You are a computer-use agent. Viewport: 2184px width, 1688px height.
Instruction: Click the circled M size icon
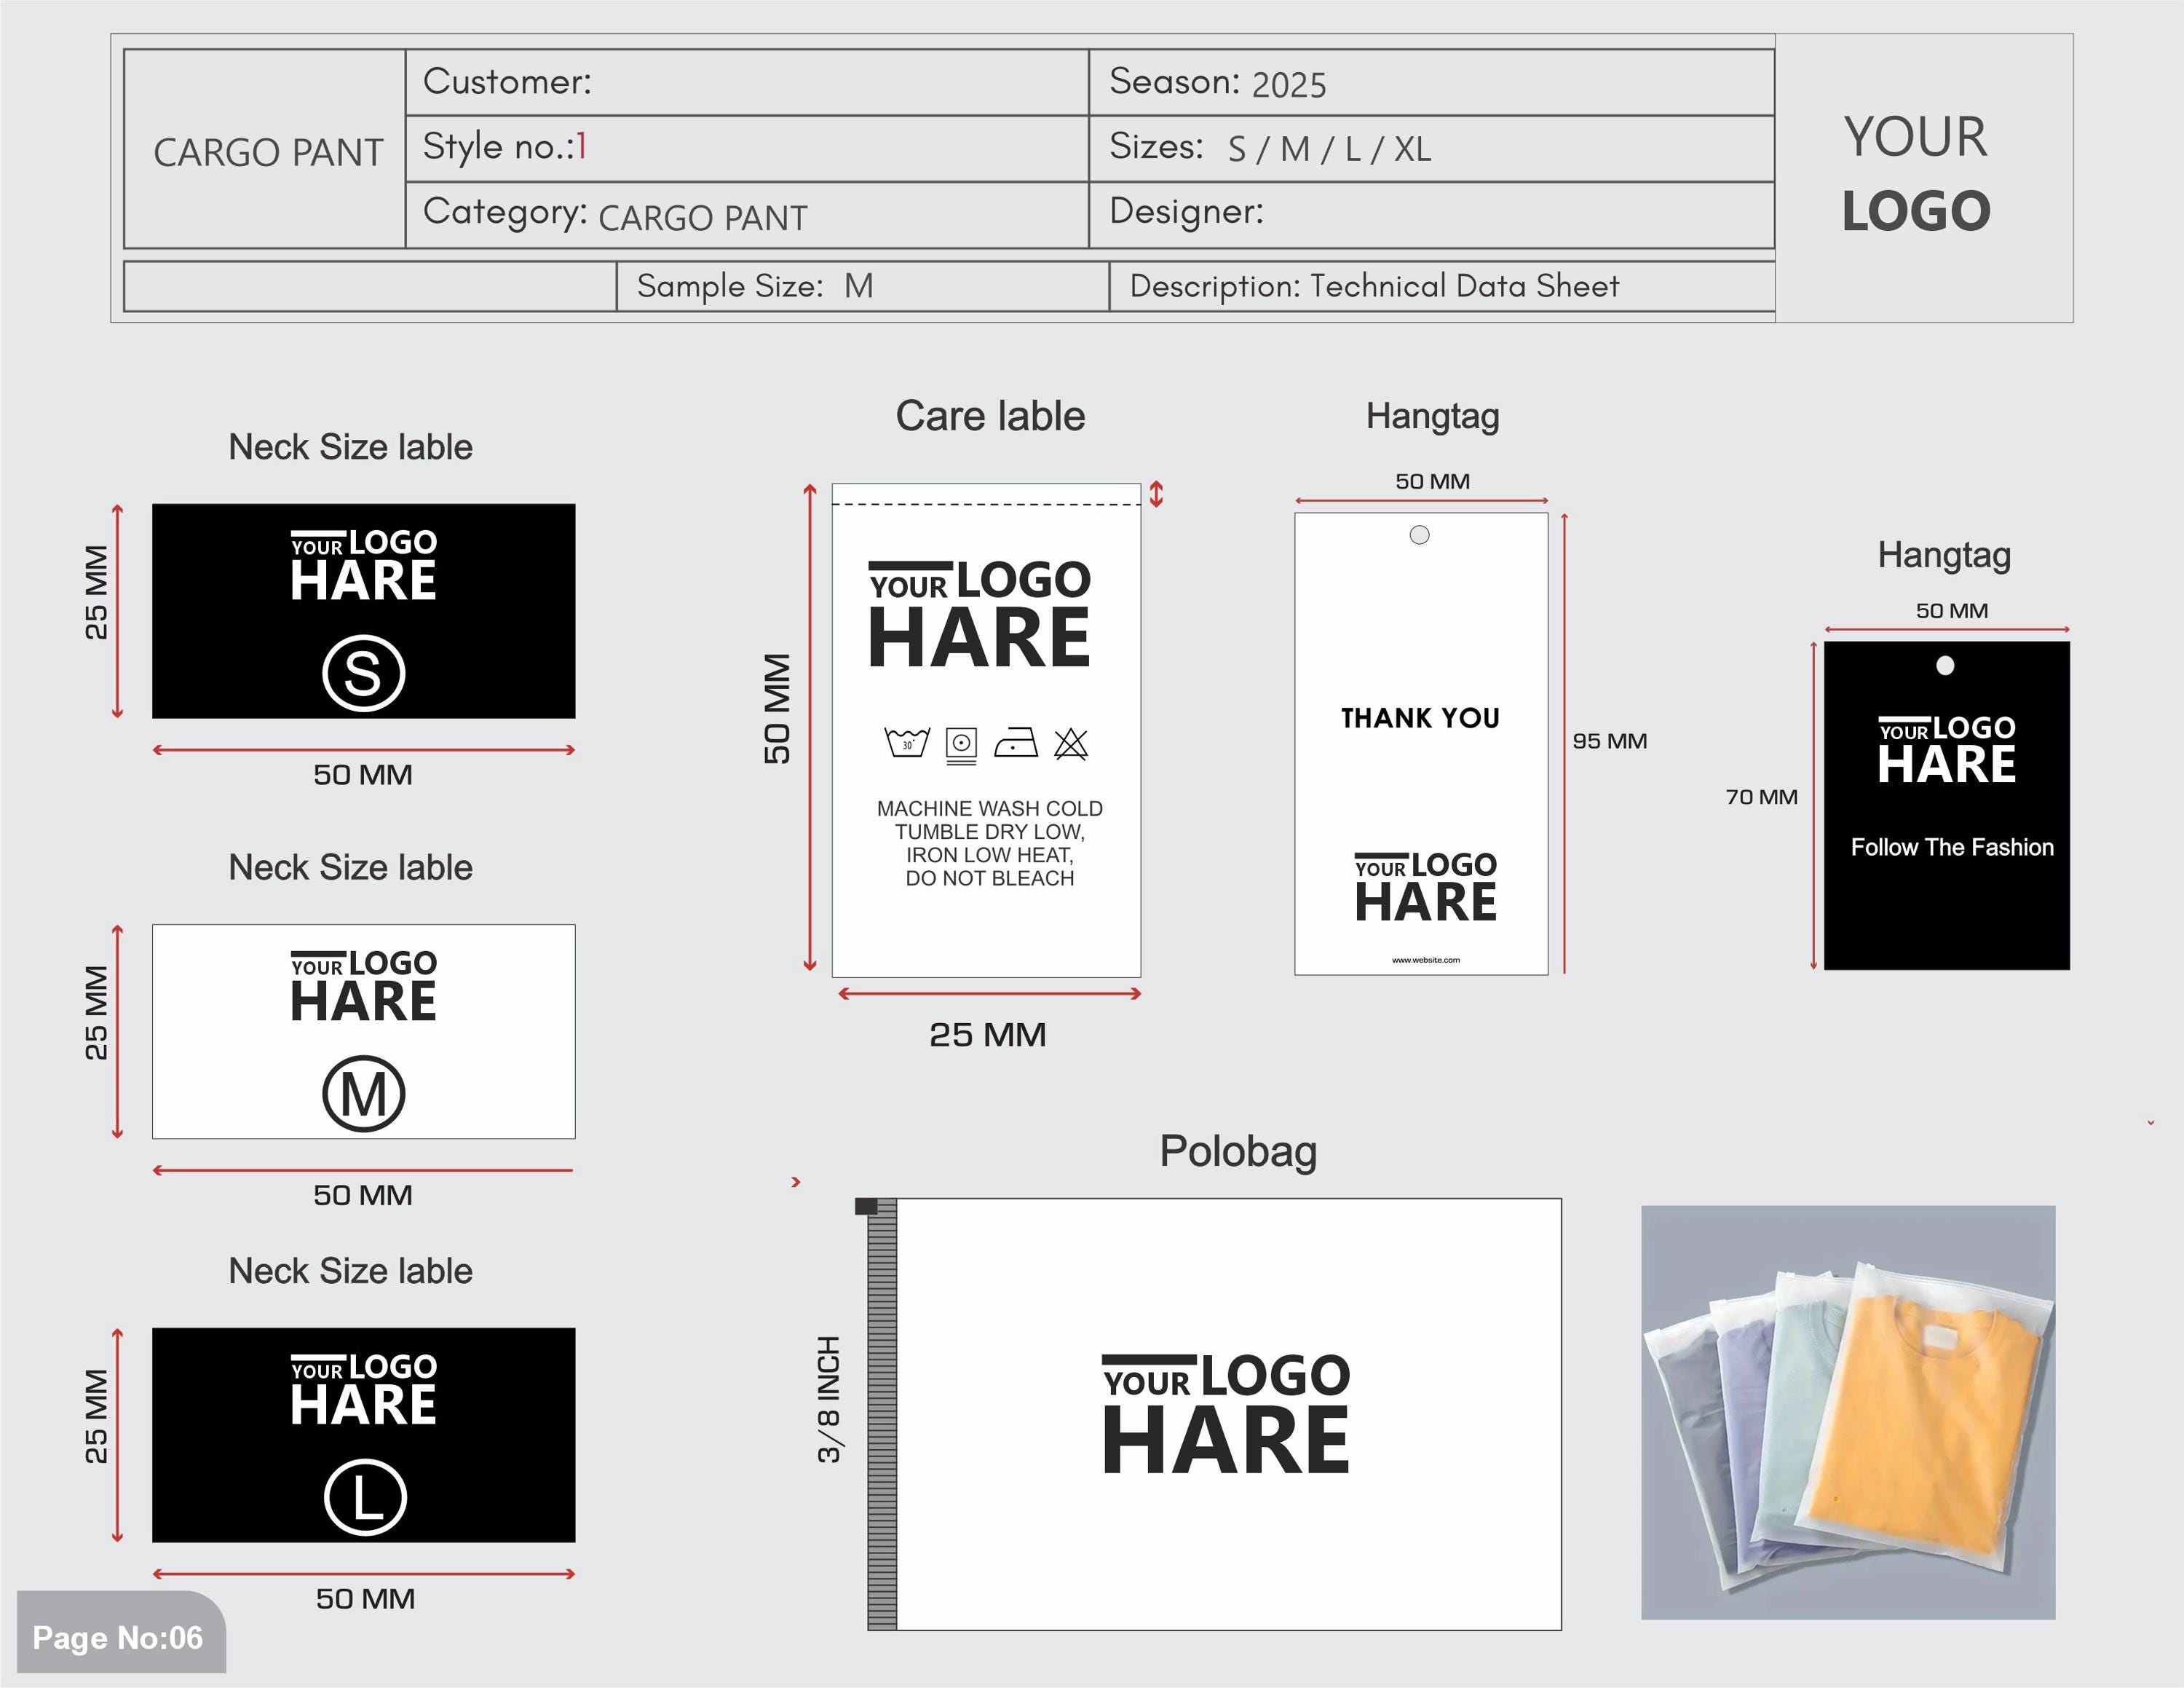click(x=364, y=1093)
